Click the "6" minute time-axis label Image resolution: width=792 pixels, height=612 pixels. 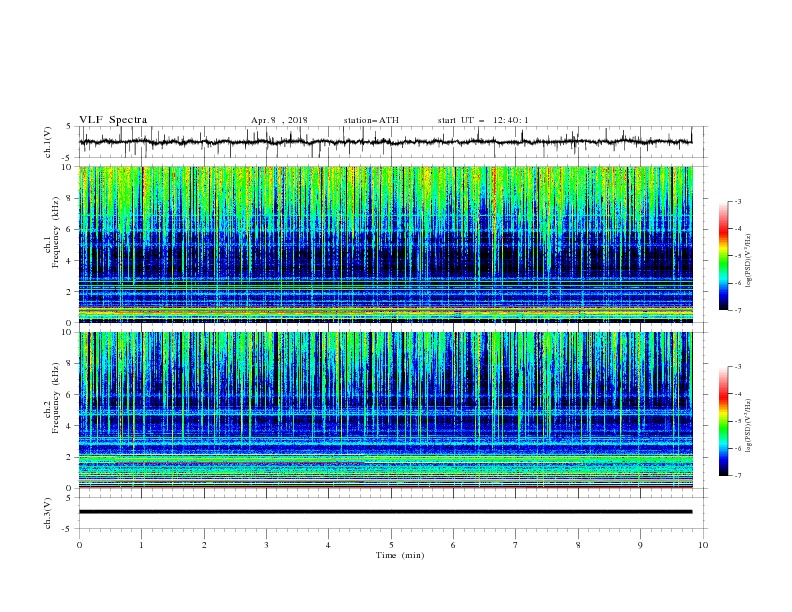pos(453,545)
